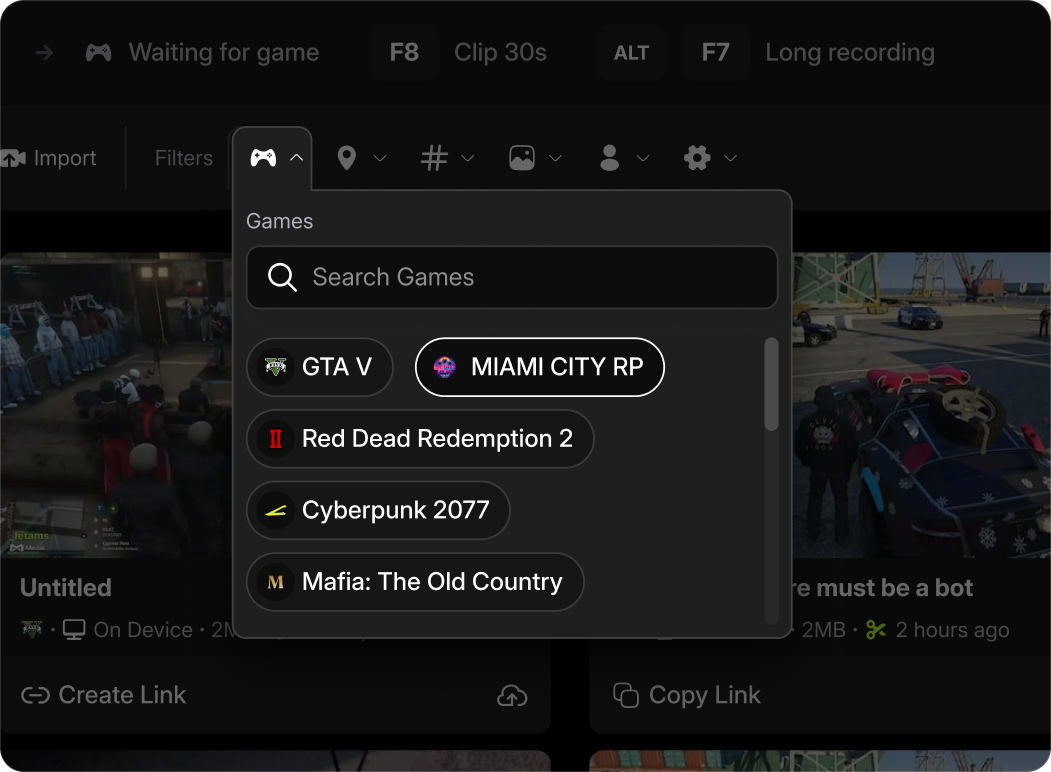The image size is (1051, 772).
Task: Click the must be a bot clip title
Action: pos(883,588)
